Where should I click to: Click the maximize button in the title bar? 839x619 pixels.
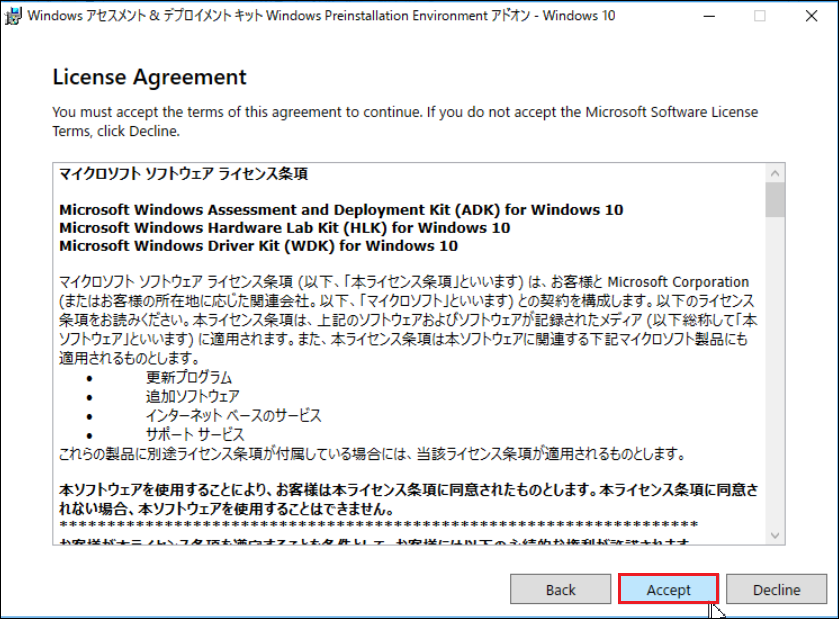(x=759, y=16)
